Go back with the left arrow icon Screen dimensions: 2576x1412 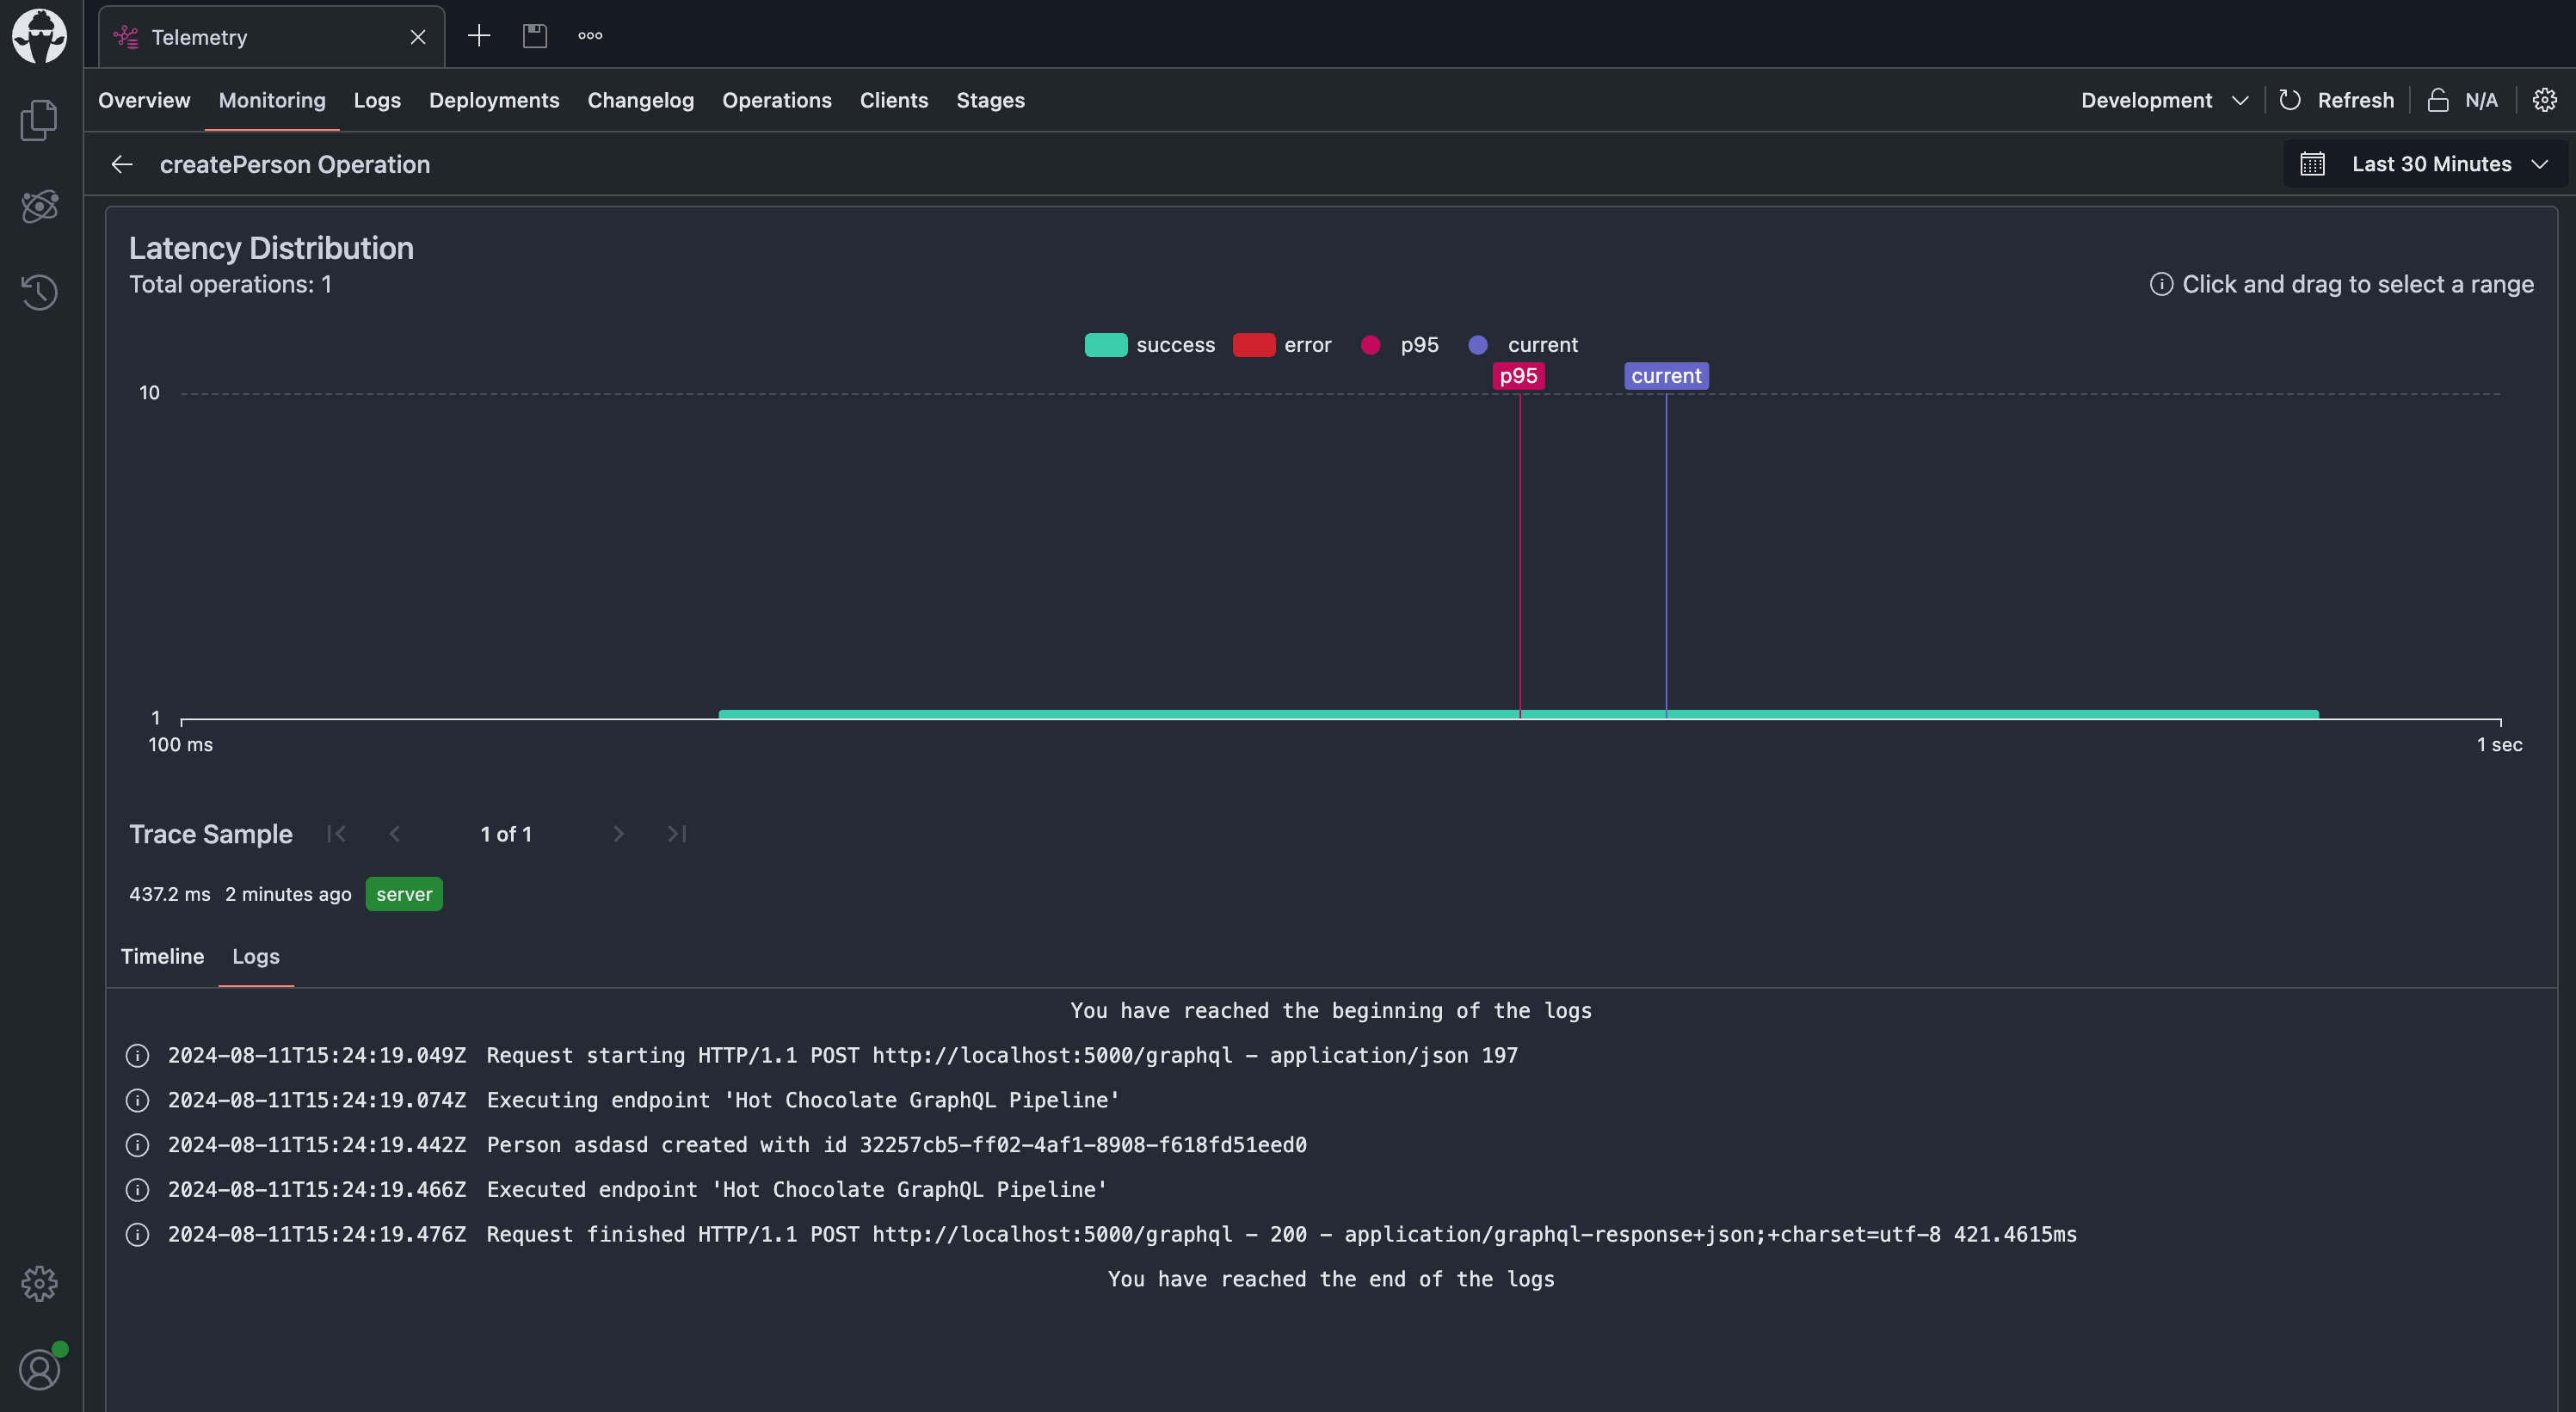pos(122,164)
